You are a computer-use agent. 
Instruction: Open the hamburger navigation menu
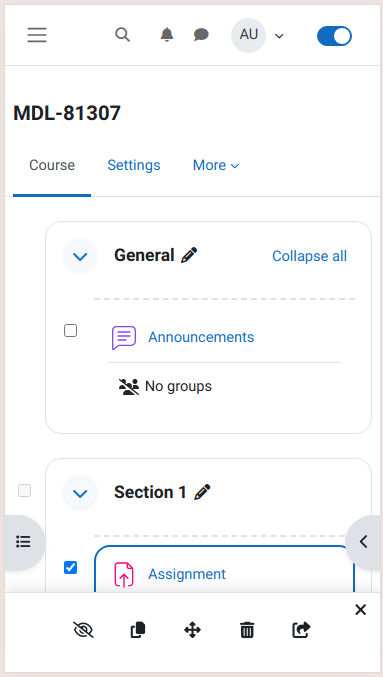(37, 35)
